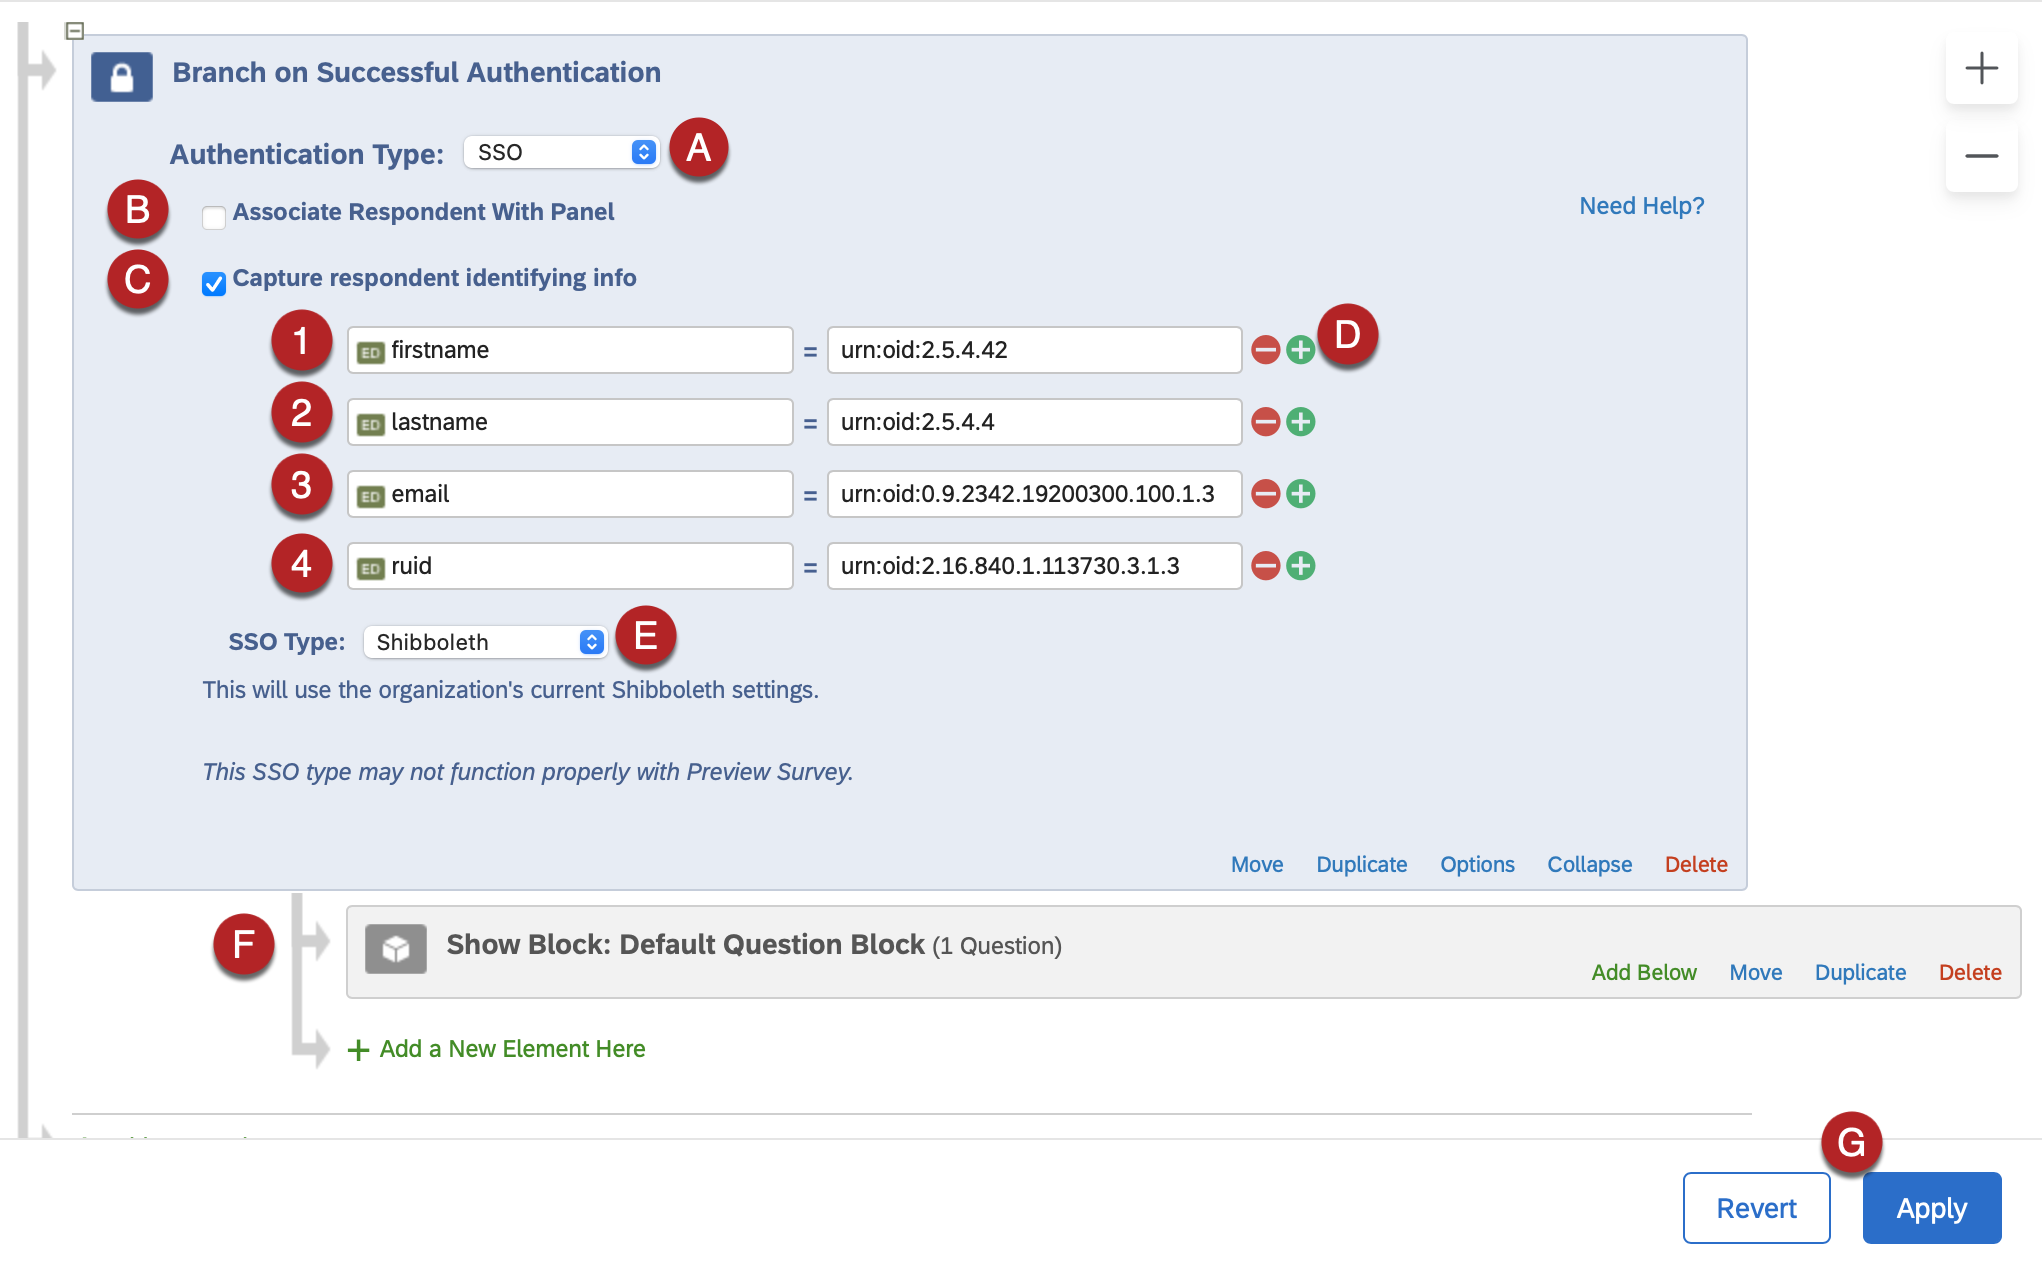Zoom in with the plus button
Image resolution: width=2042 pixels, height=1270 pixels.
point(1981,68)
